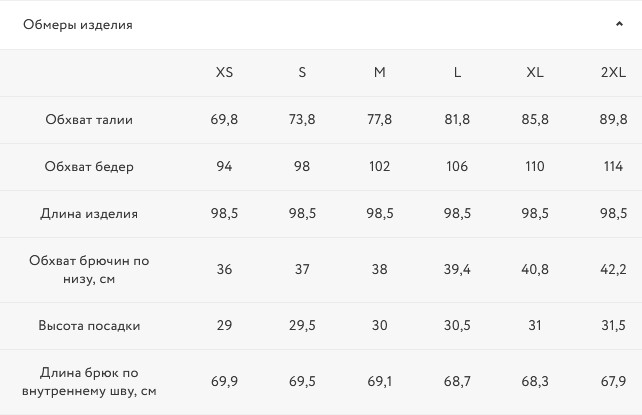Click the Обмеры изделия section title
The image size is (642, 415).
point(78,25)
